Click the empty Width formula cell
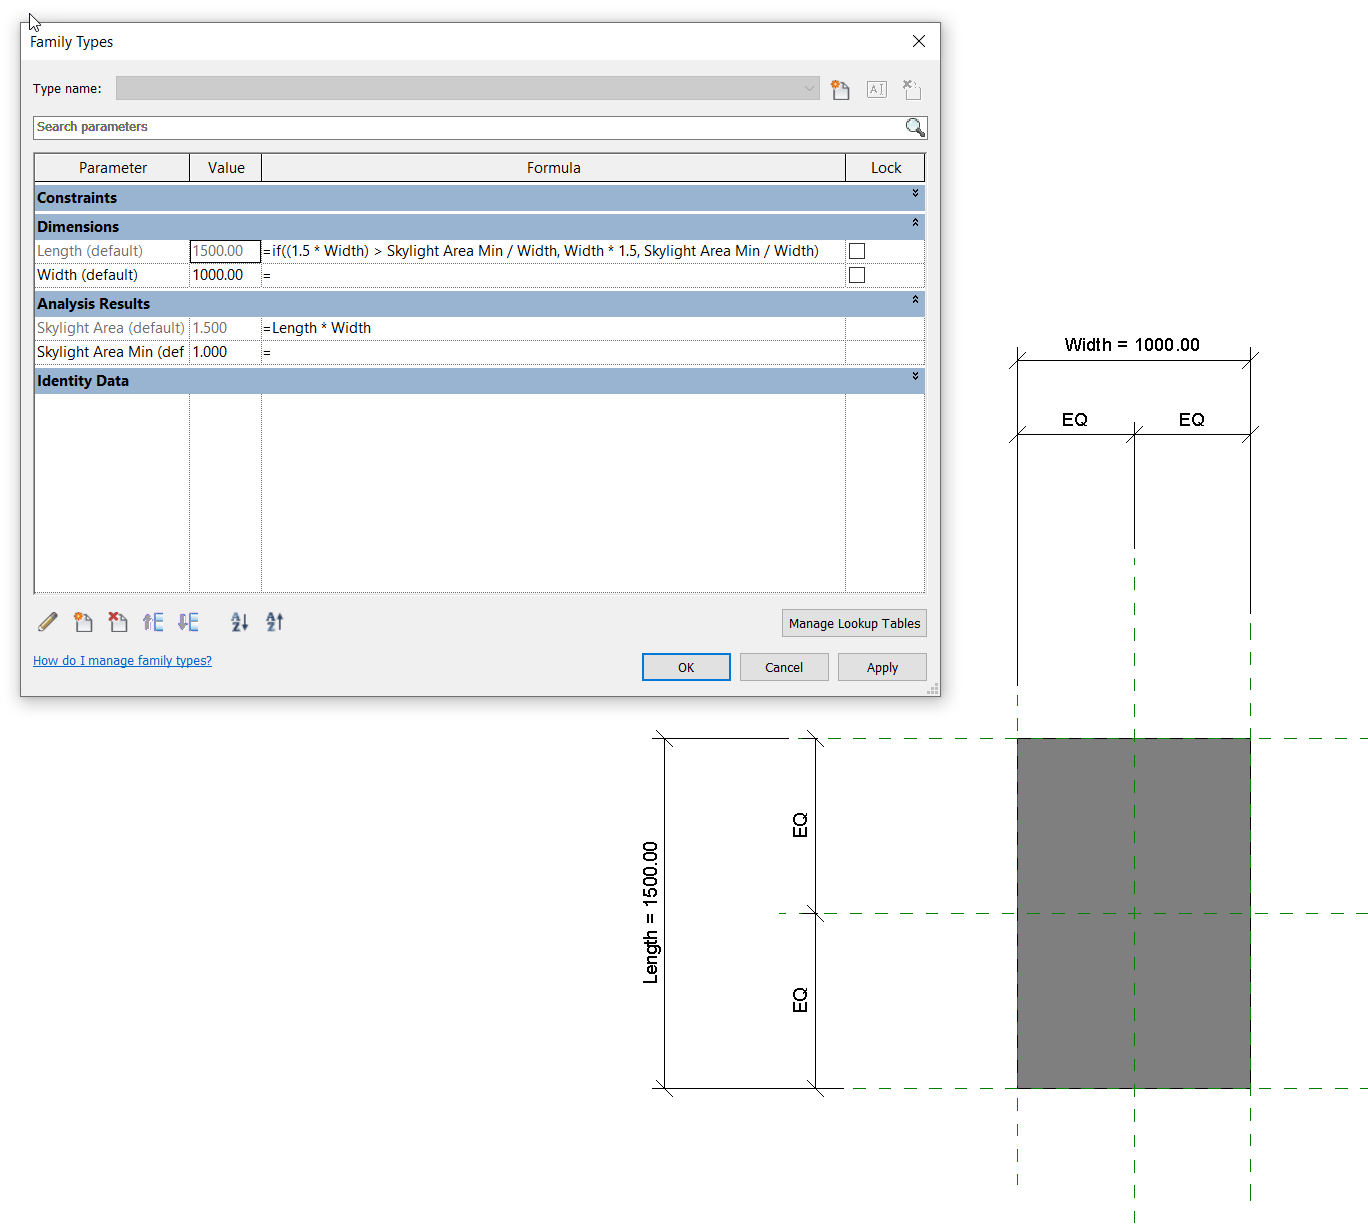The image size is (1368, 1224). 553,275
